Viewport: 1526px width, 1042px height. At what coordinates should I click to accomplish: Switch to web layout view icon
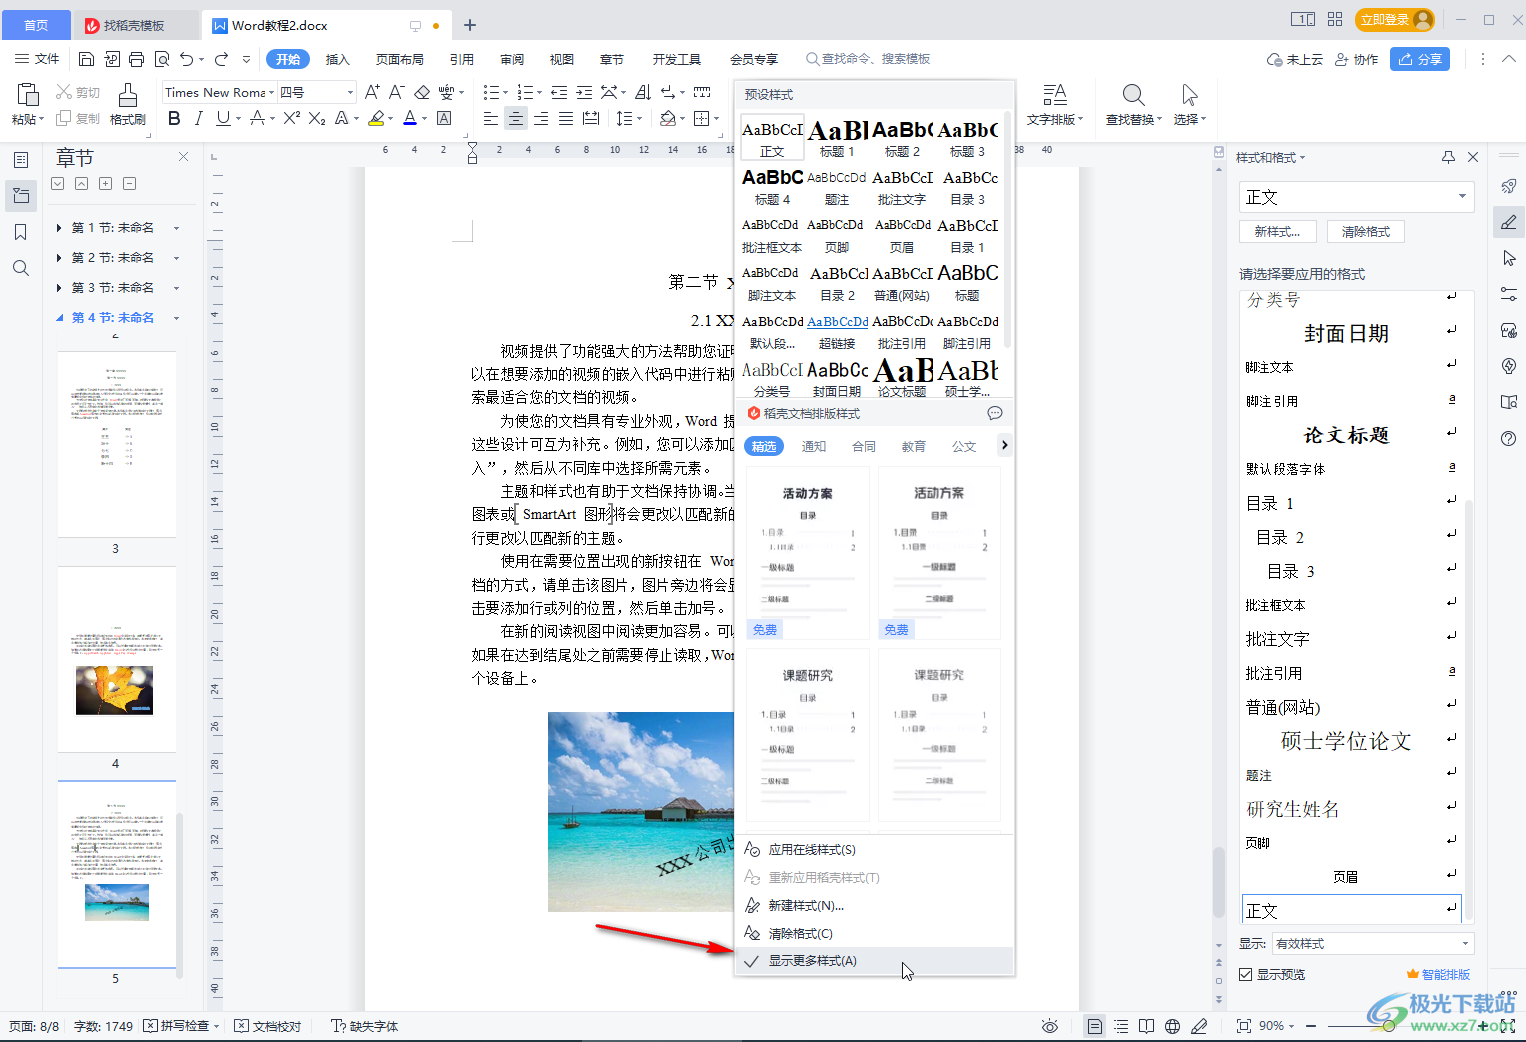tap(1172, 1026)
